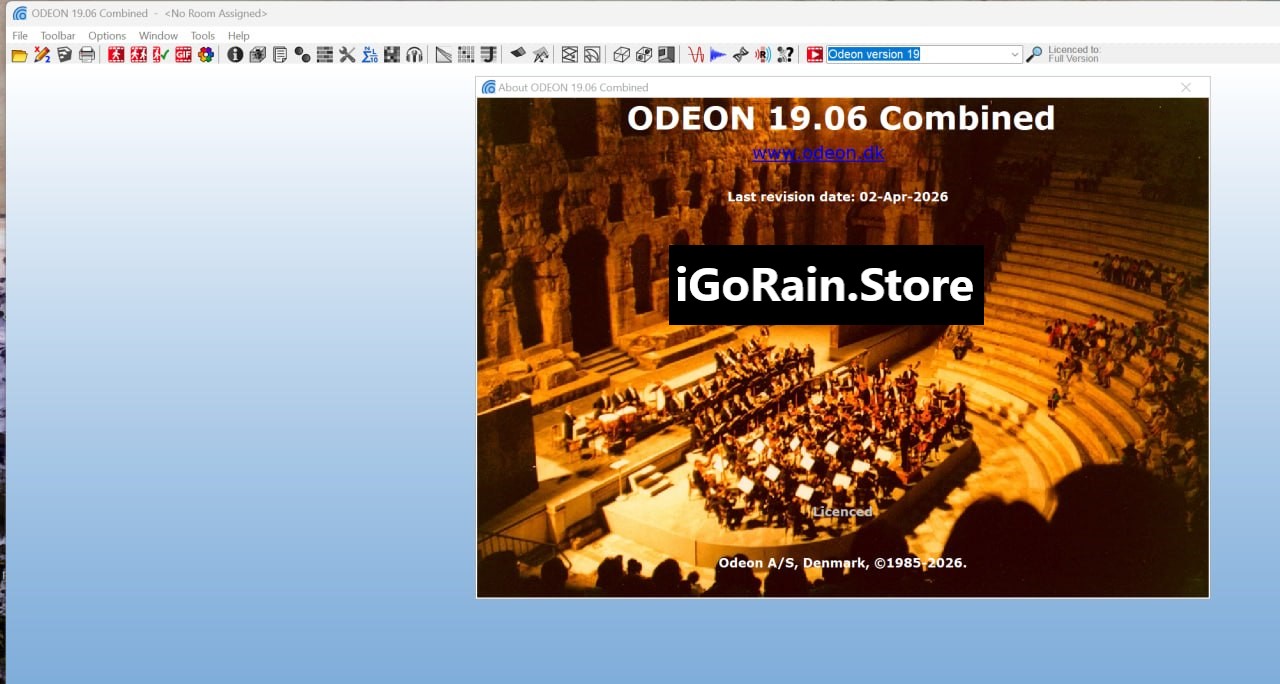
Task: Click the red video play icon
Action: click(x=815, y=55)
